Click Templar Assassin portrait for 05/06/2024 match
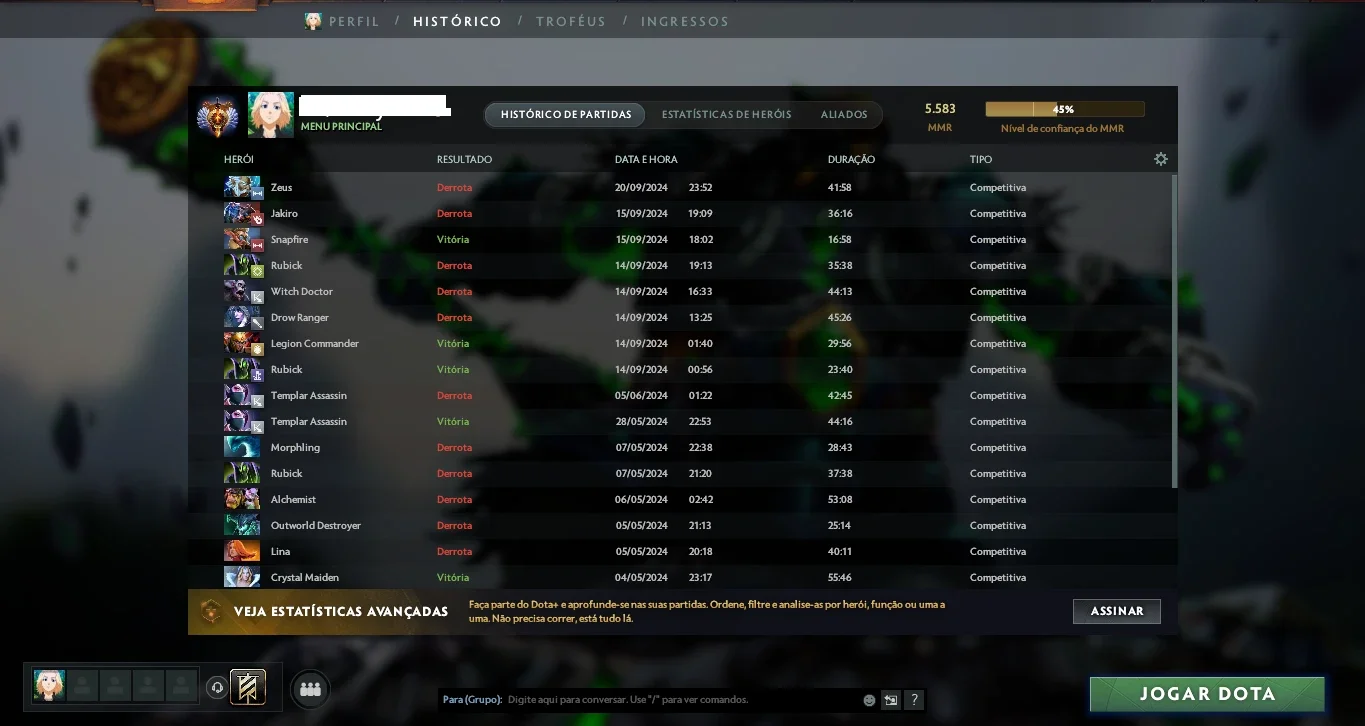This screenshot has height=726, width=1365. [242, 395]
